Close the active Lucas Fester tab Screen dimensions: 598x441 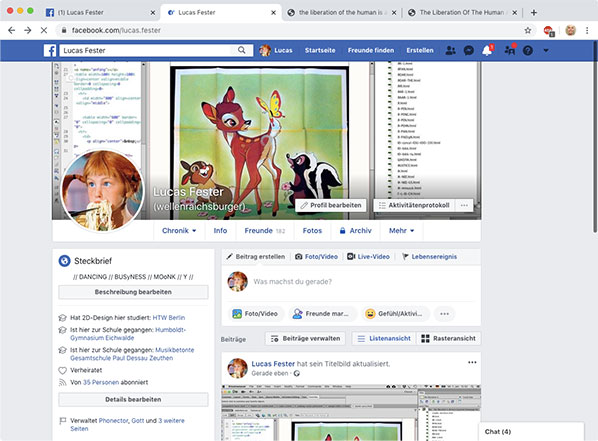[x=273, y=13]
